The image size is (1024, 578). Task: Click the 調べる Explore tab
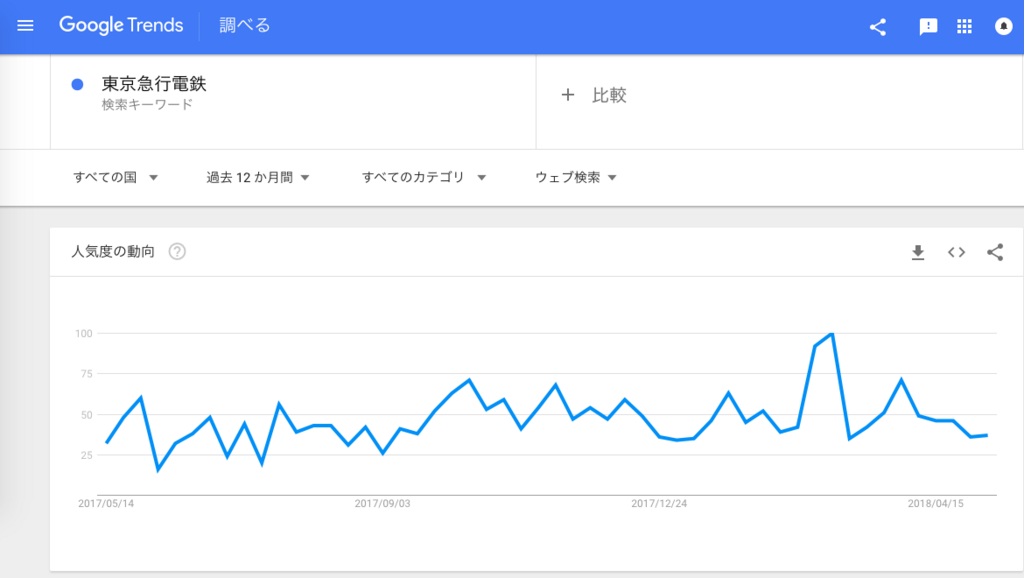coord(245,25)
